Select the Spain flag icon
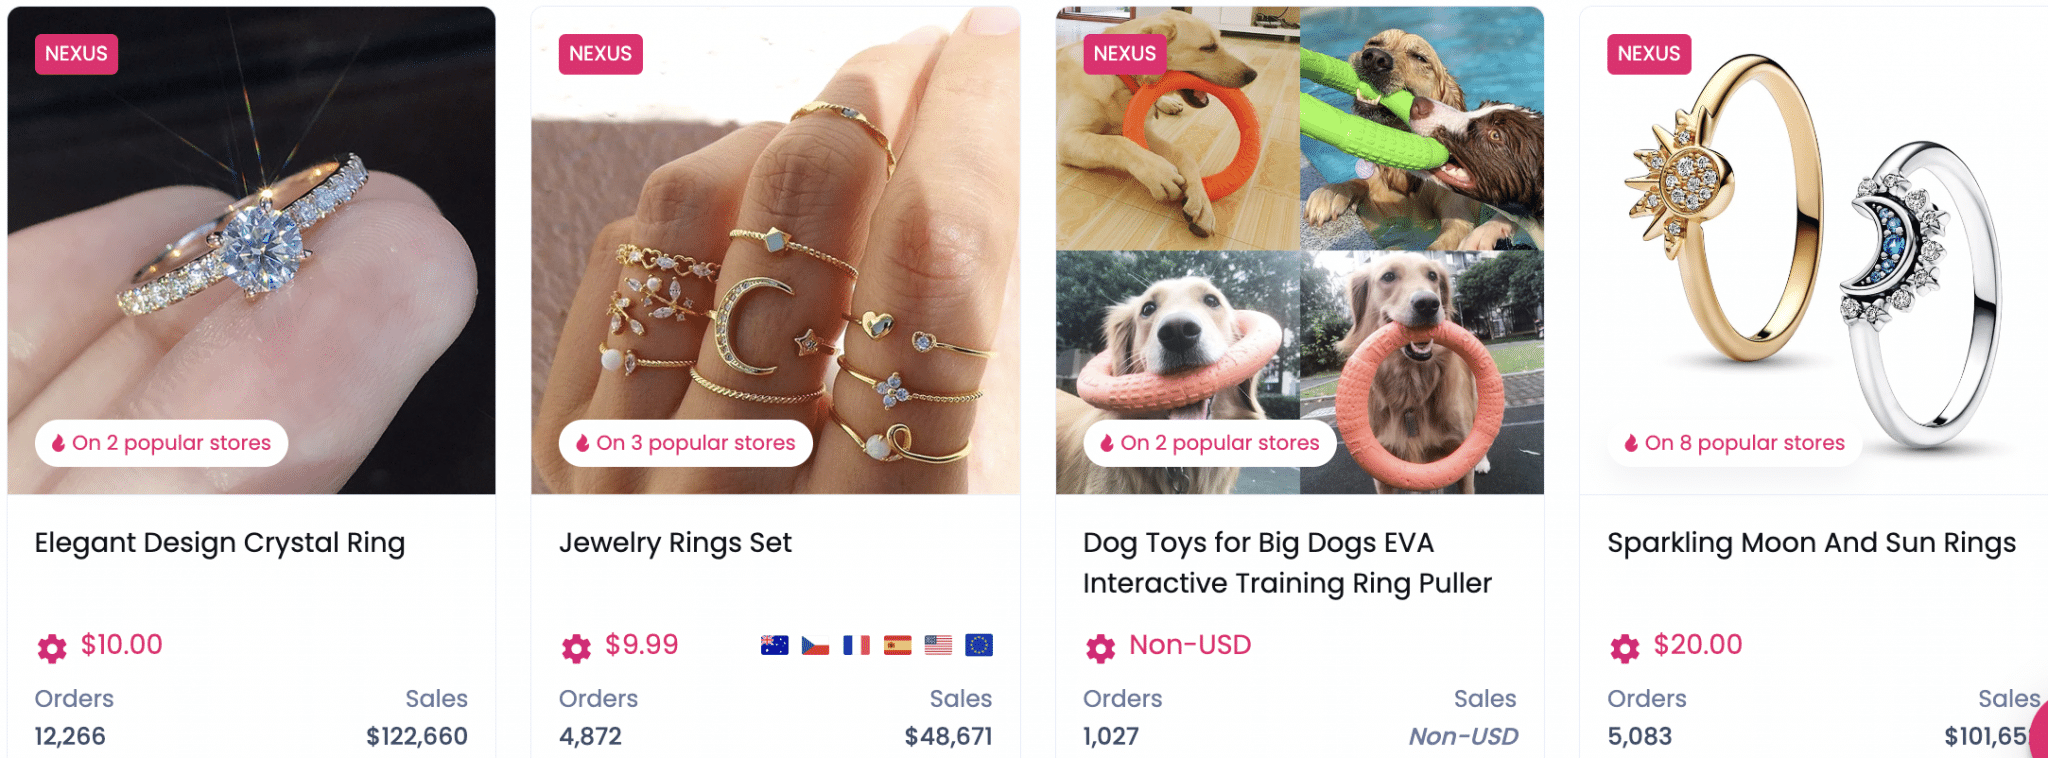 (898, 645)
